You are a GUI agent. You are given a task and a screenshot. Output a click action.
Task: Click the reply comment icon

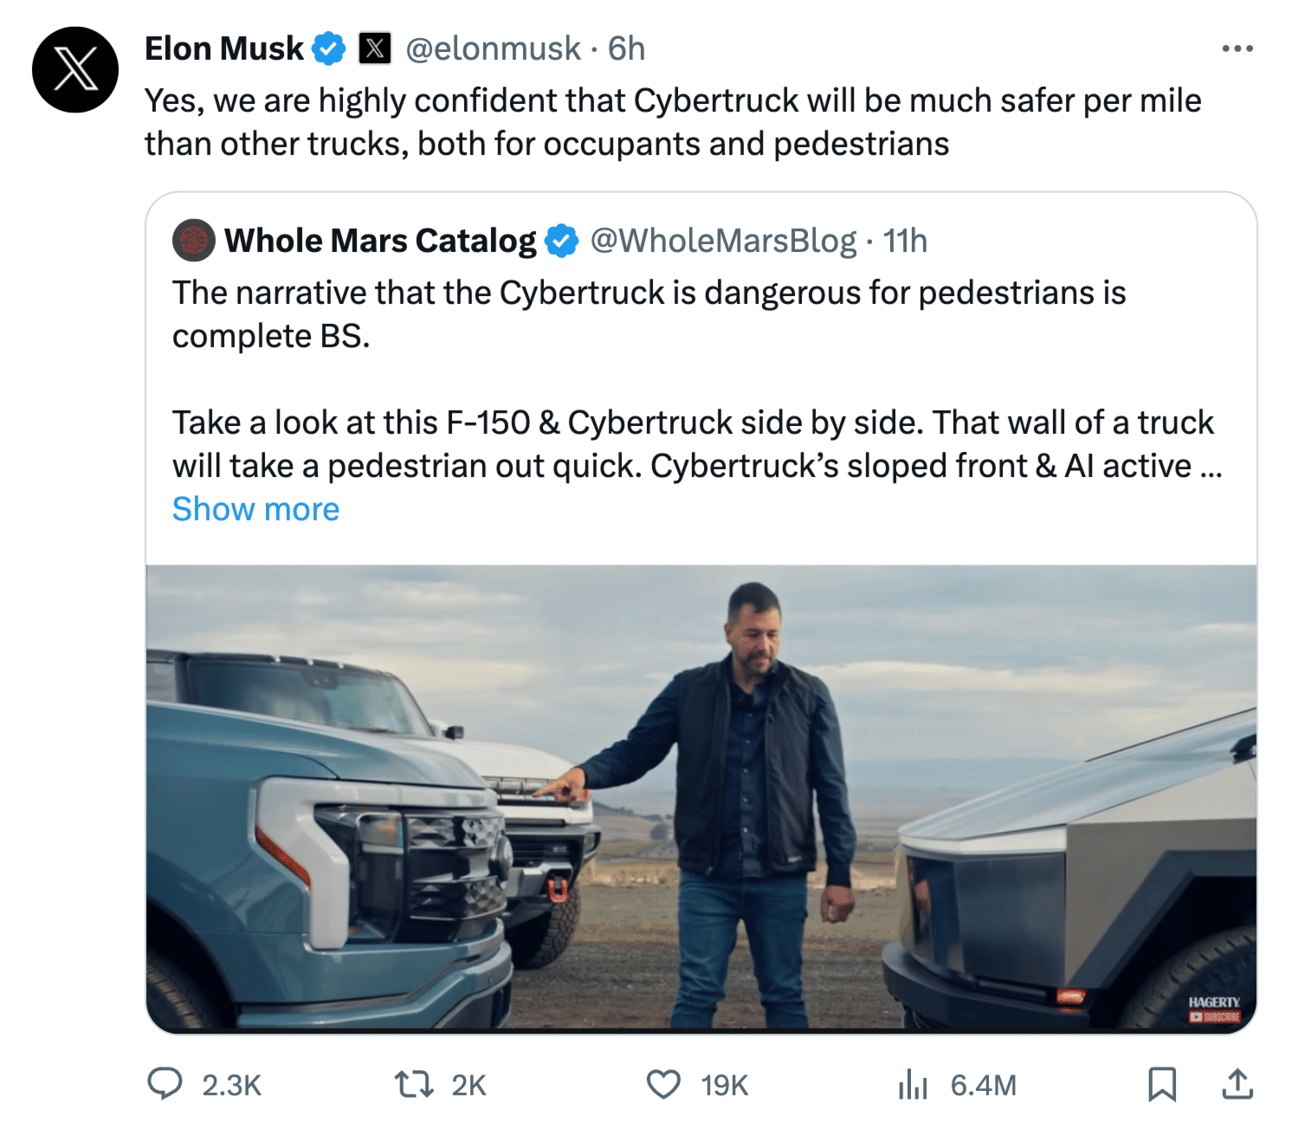[165, 1084]
